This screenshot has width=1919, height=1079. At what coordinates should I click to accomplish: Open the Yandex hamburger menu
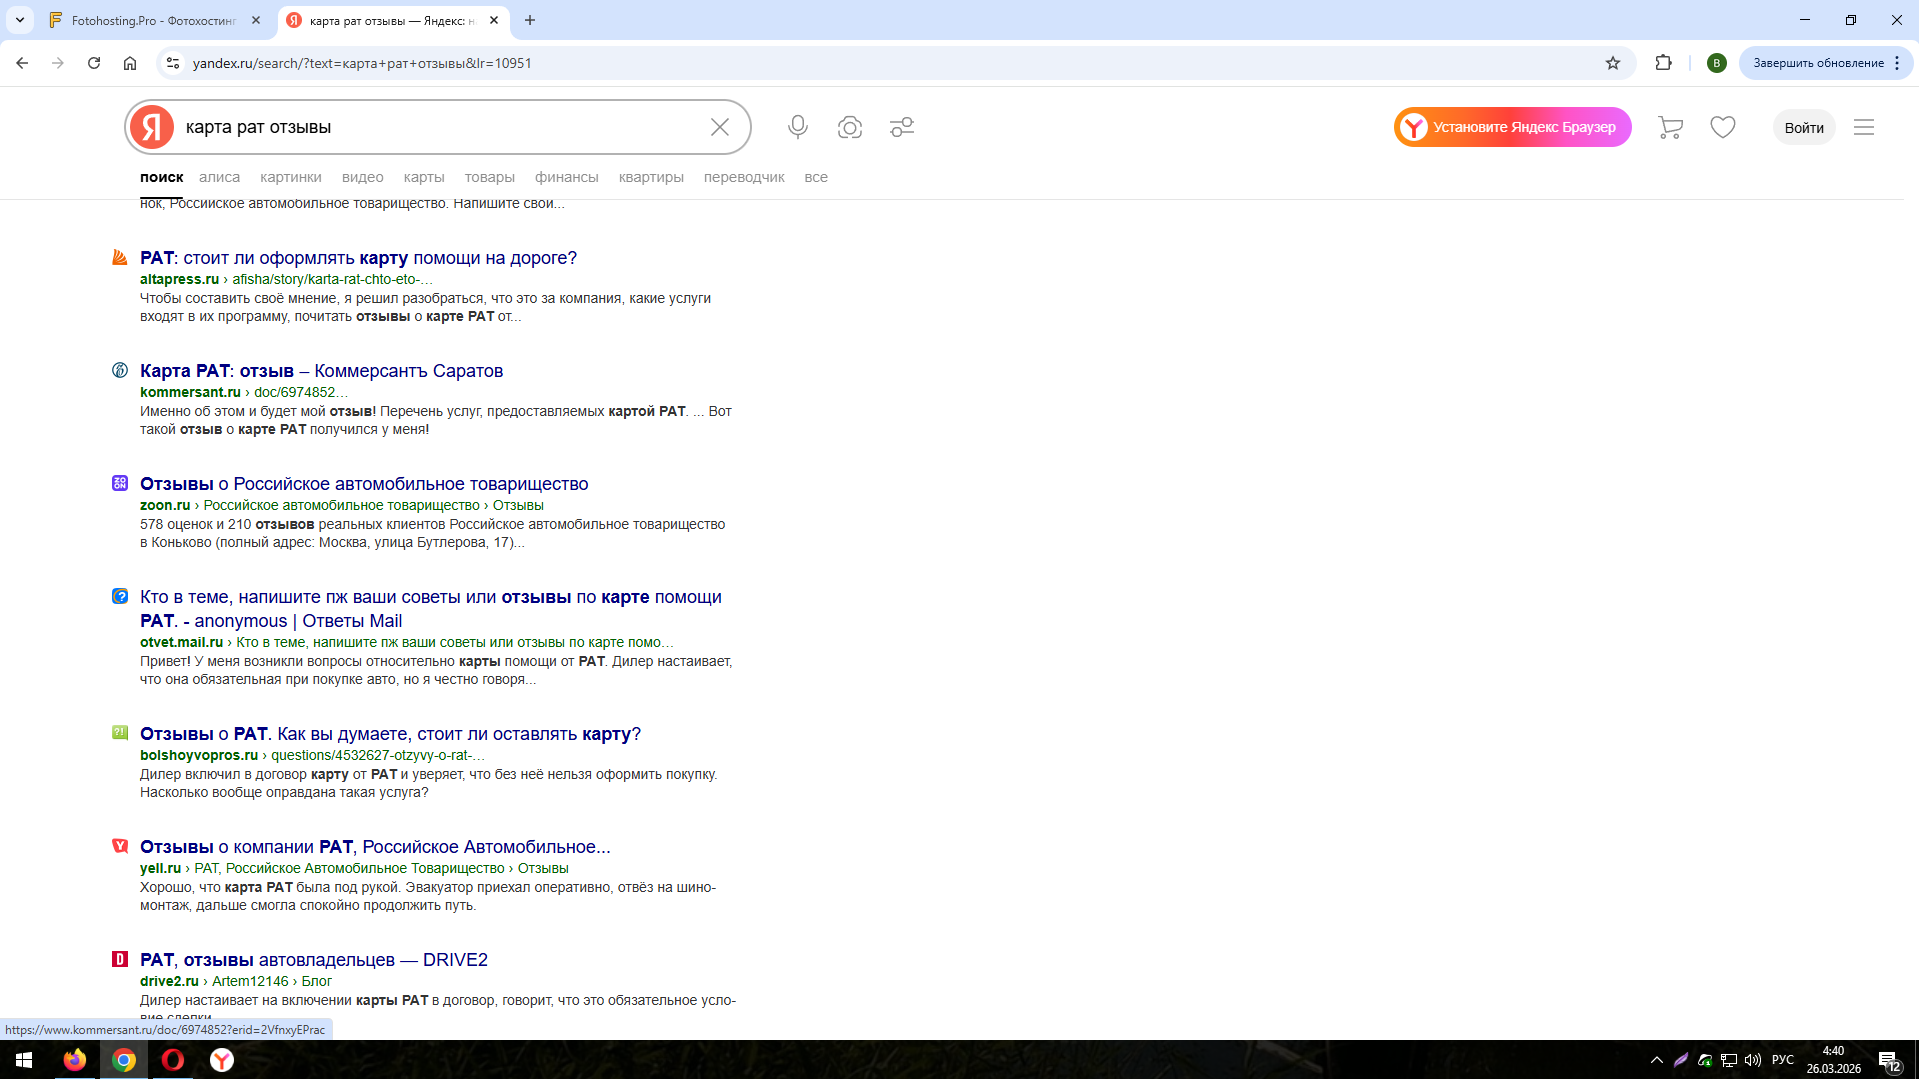pyautogui.click(x=1864, y=127)
